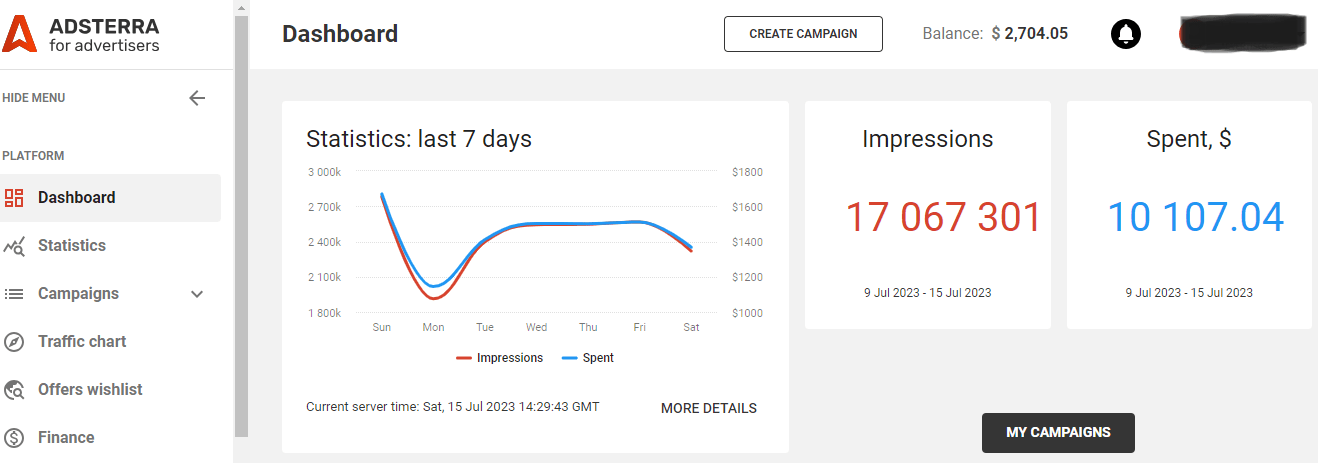Viewport: 1318px width, 463px height.
Task: Toggle Impressions series in chart legend
Action: pyautogui.click(x=500, y=358)
